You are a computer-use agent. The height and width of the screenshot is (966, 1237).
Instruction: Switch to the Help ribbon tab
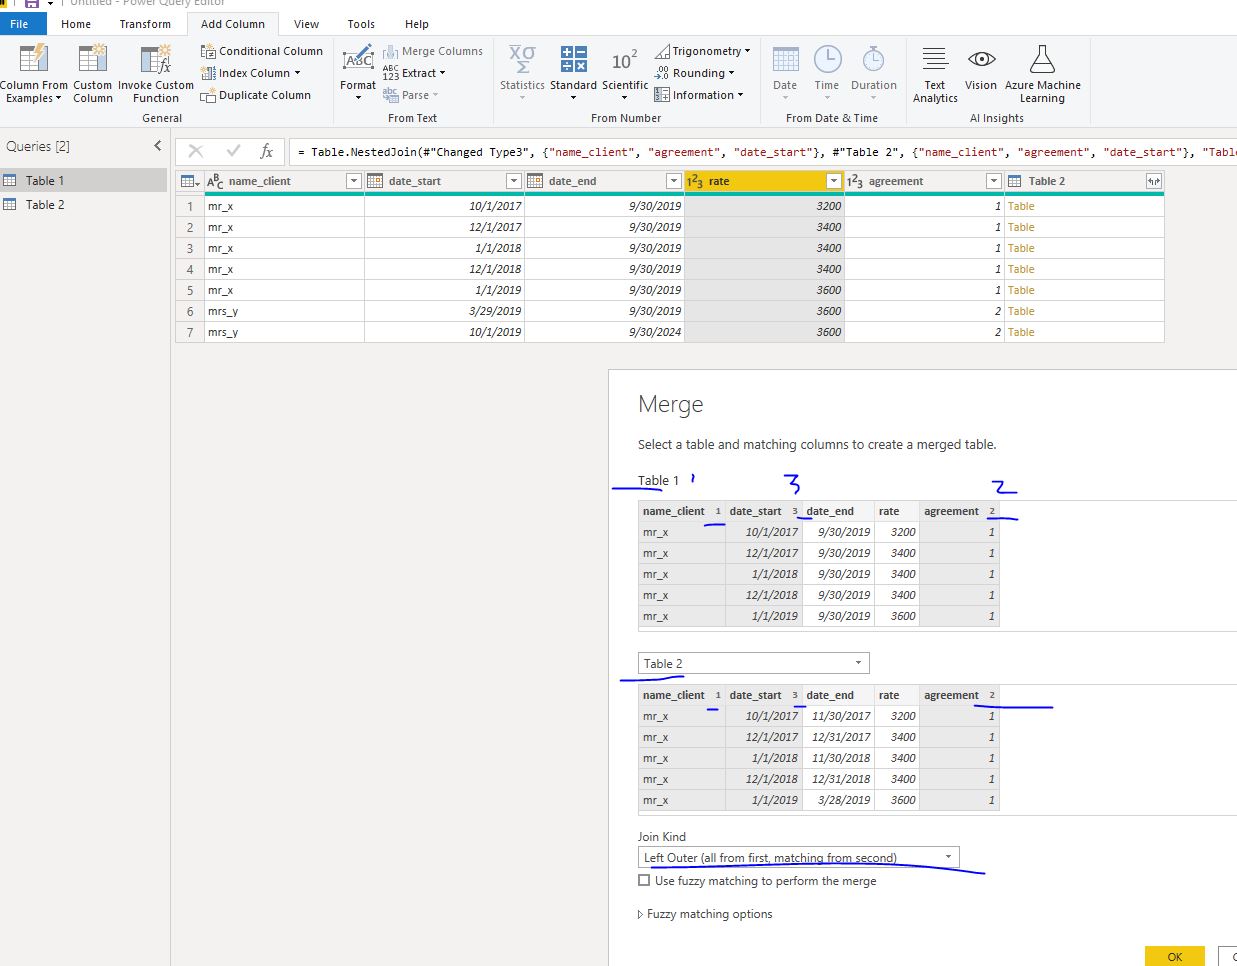click(417, 24)
